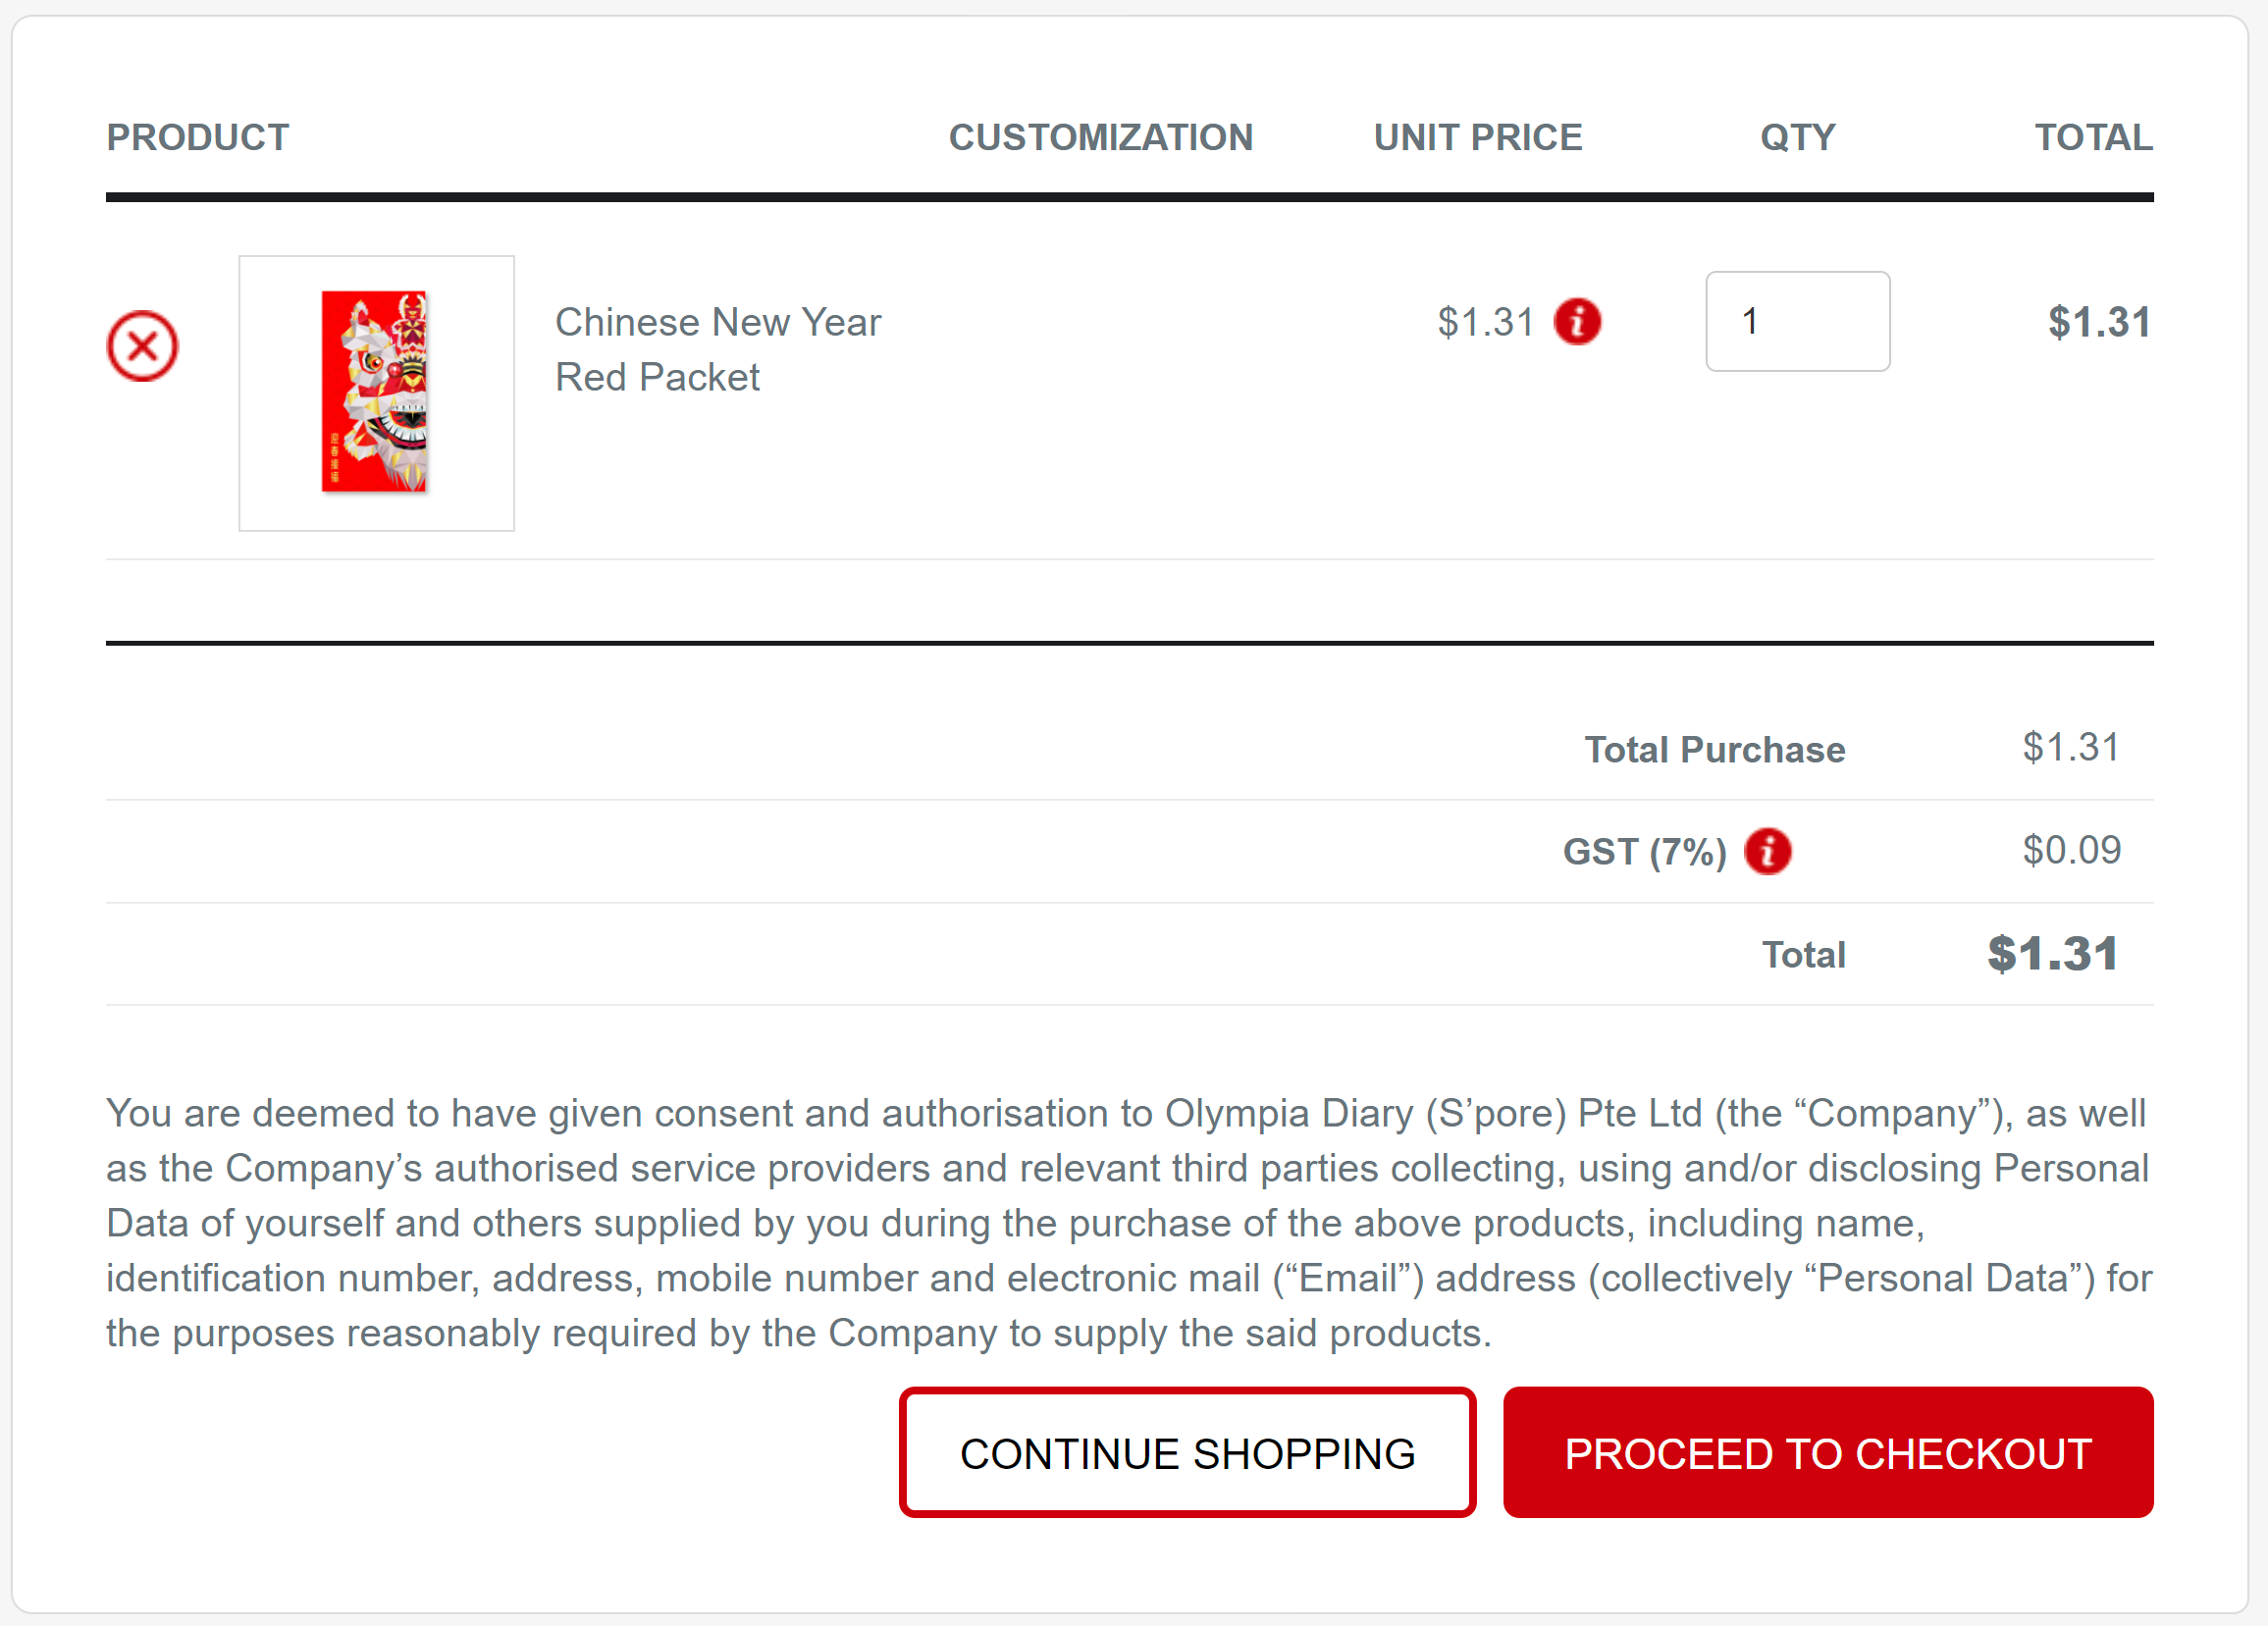Click the Total Purchase $1.31 amount
Viewport: 2268px width, 1626px height.
click(x=2071, y=747)
